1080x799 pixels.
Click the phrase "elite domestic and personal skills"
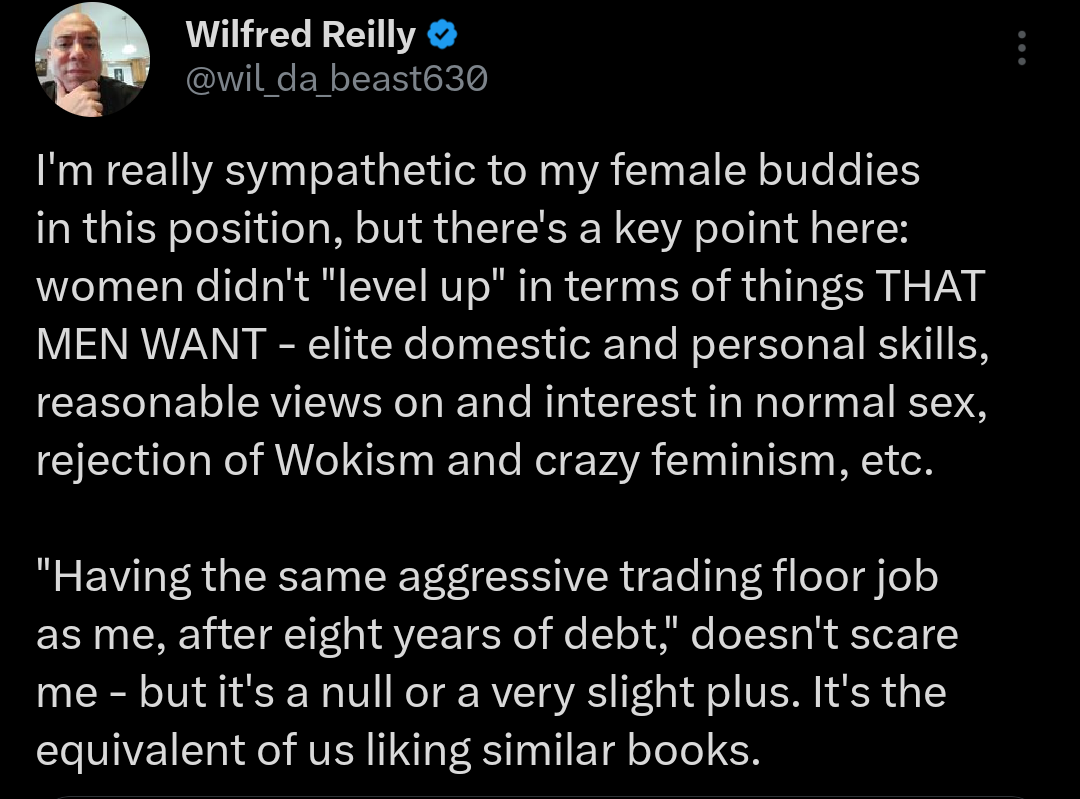pyautogui.click(x=642, y=345)
